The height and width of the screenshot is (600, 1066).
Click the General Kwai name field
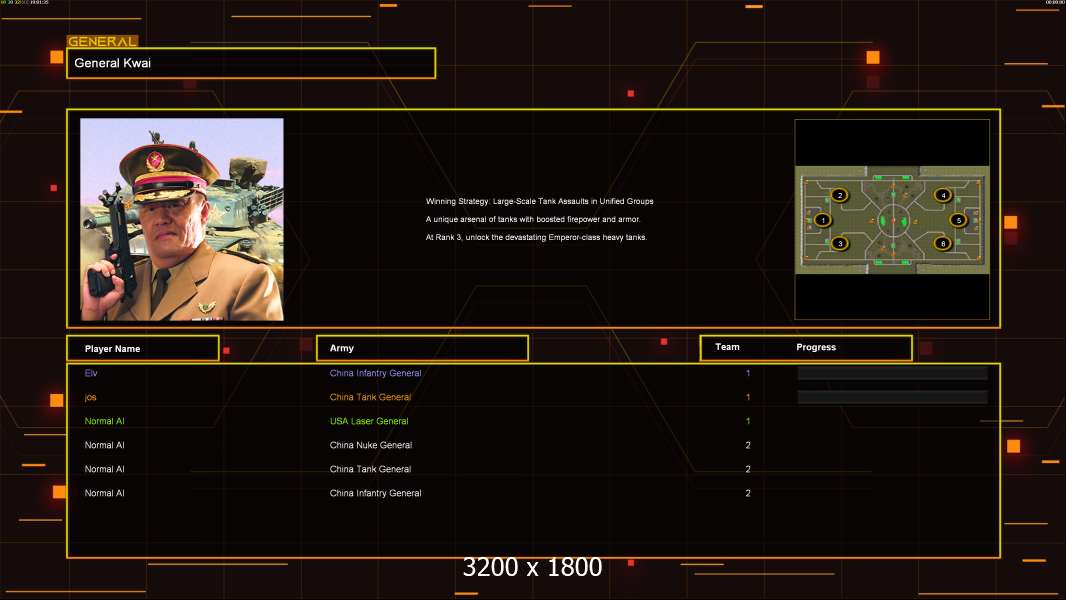point(251,63)
